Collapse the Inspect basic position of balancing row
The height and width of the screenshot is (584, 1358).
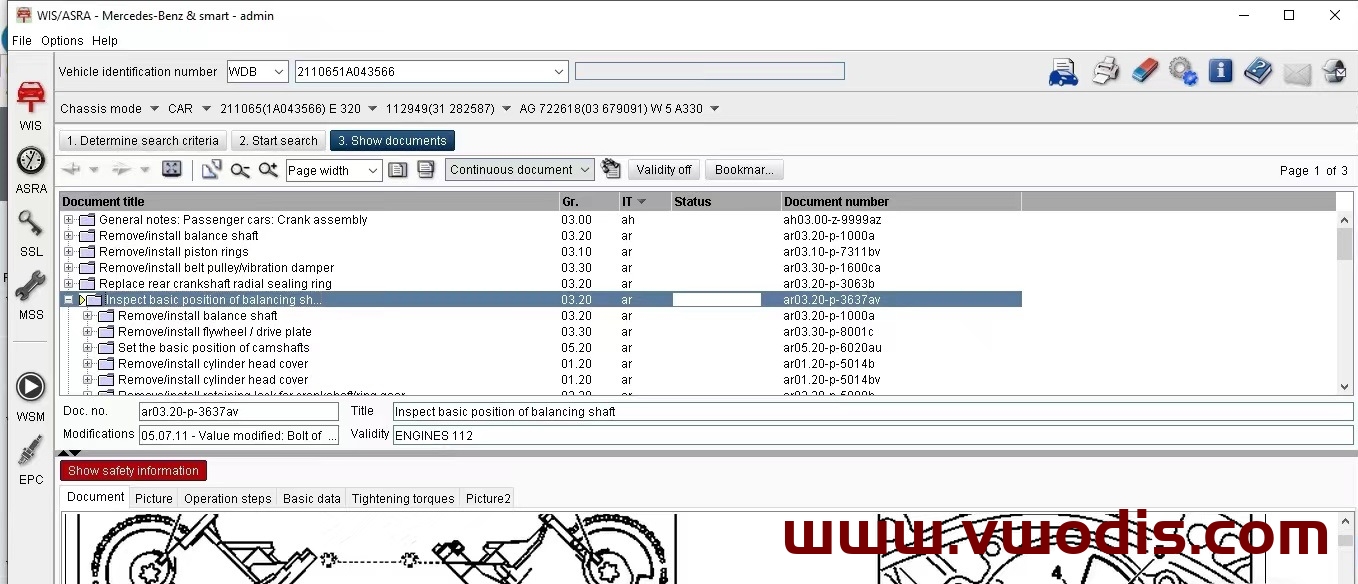[x=69, y=300]
